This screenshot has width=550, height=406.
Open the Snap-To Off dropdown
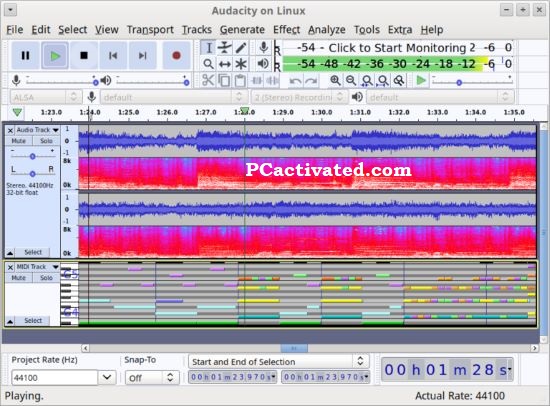tap(152, 378)
